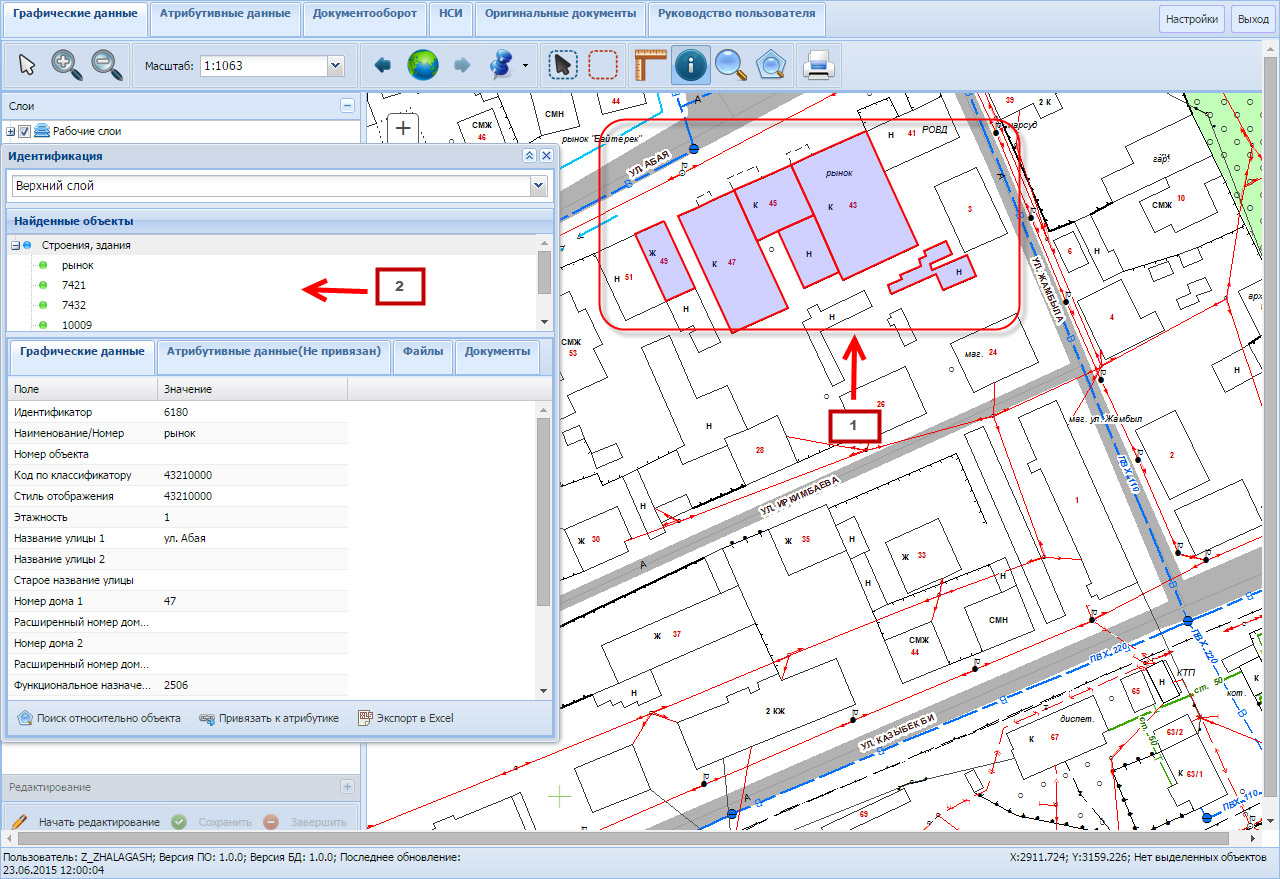Click the Настройки button
This screenshot has height=879, width=1280.
1191,19
